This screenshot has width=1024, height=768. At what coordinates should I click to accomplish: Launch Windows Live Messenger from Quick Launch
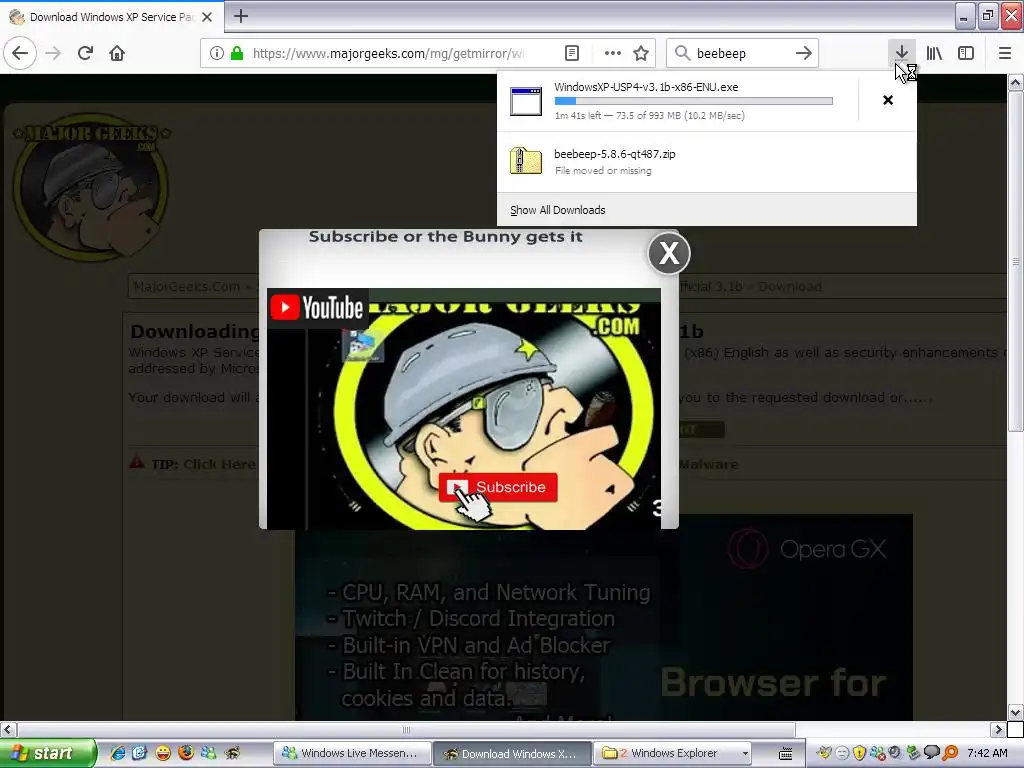point(208,753)
